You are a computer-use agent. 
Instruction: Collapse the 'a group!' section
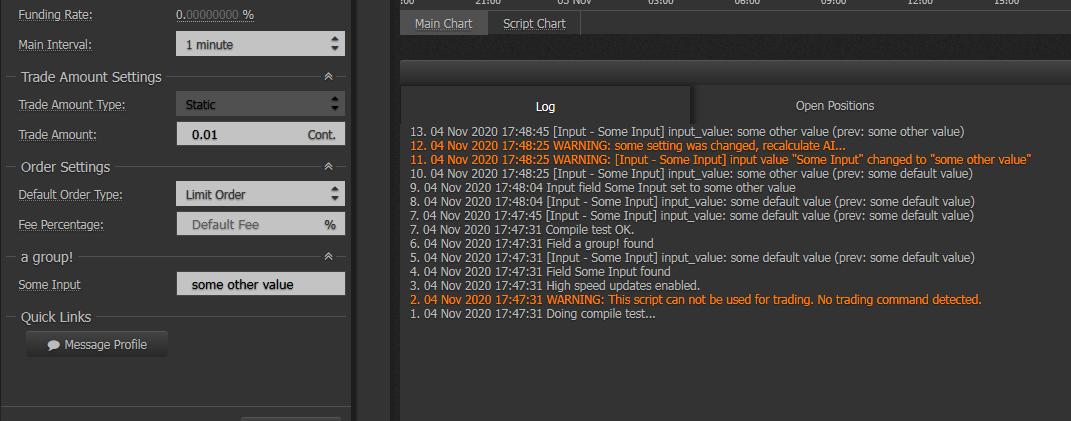329,257
